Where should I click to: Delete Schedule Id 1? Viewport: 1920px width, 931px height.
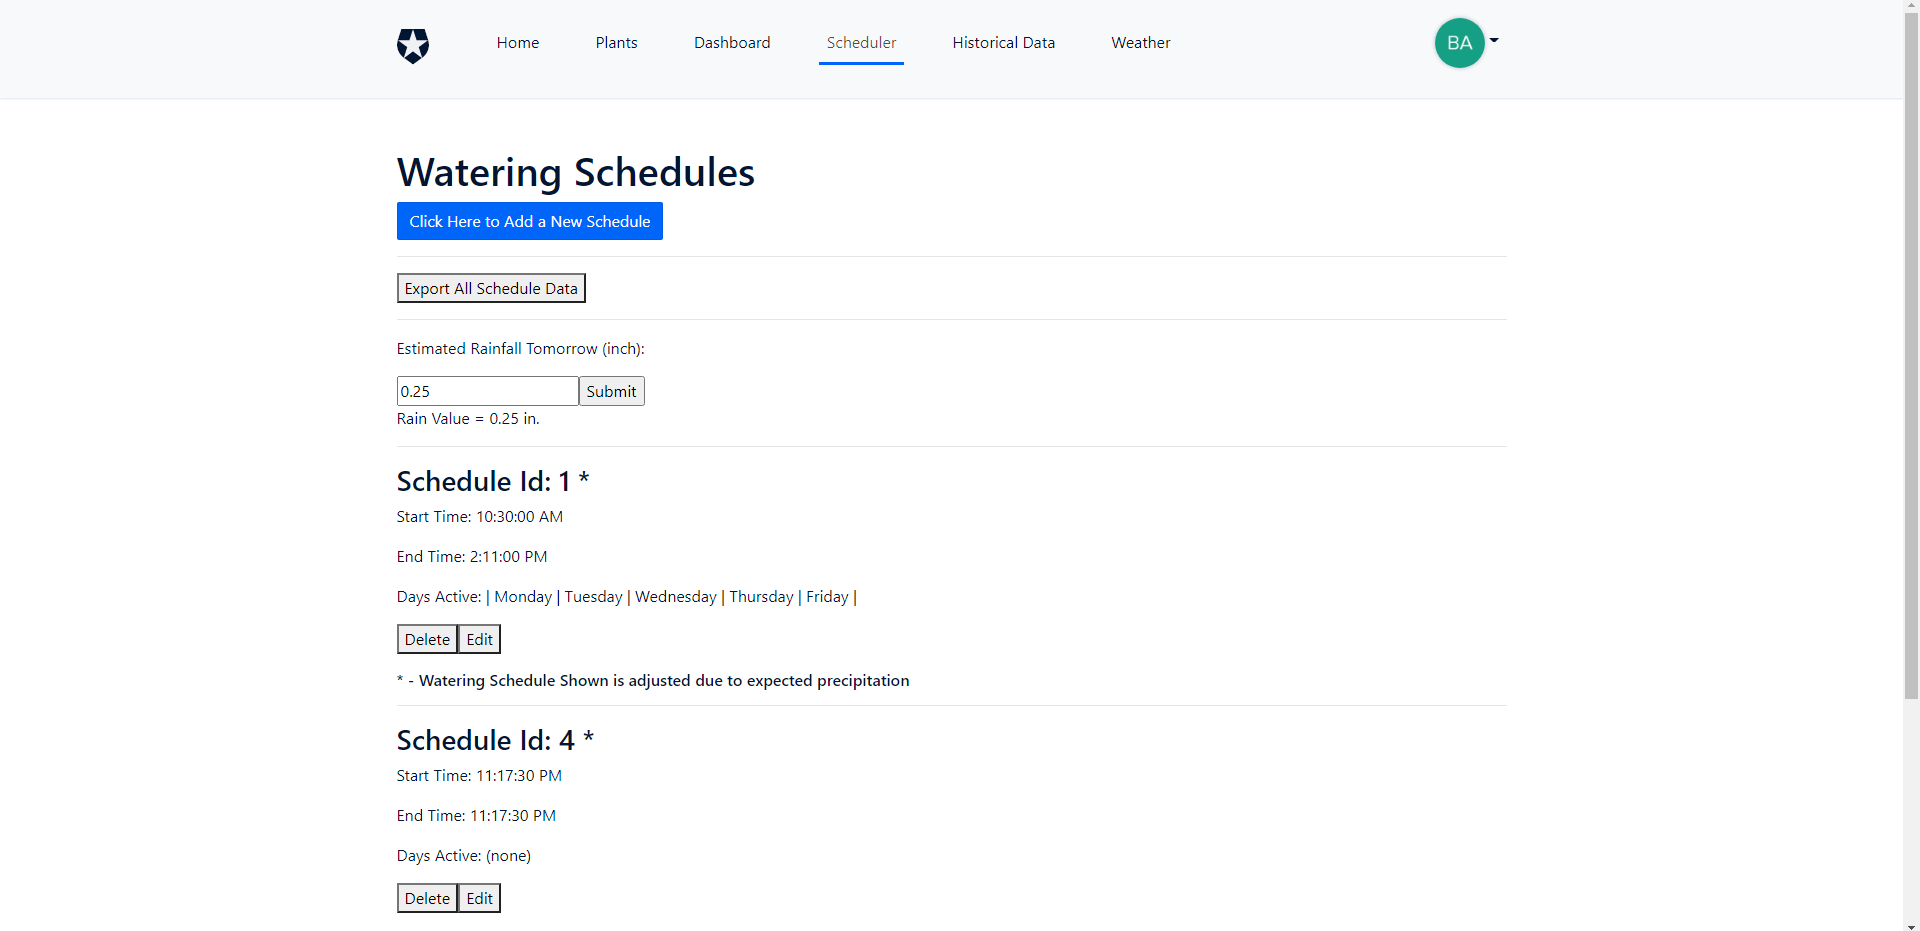427,639
